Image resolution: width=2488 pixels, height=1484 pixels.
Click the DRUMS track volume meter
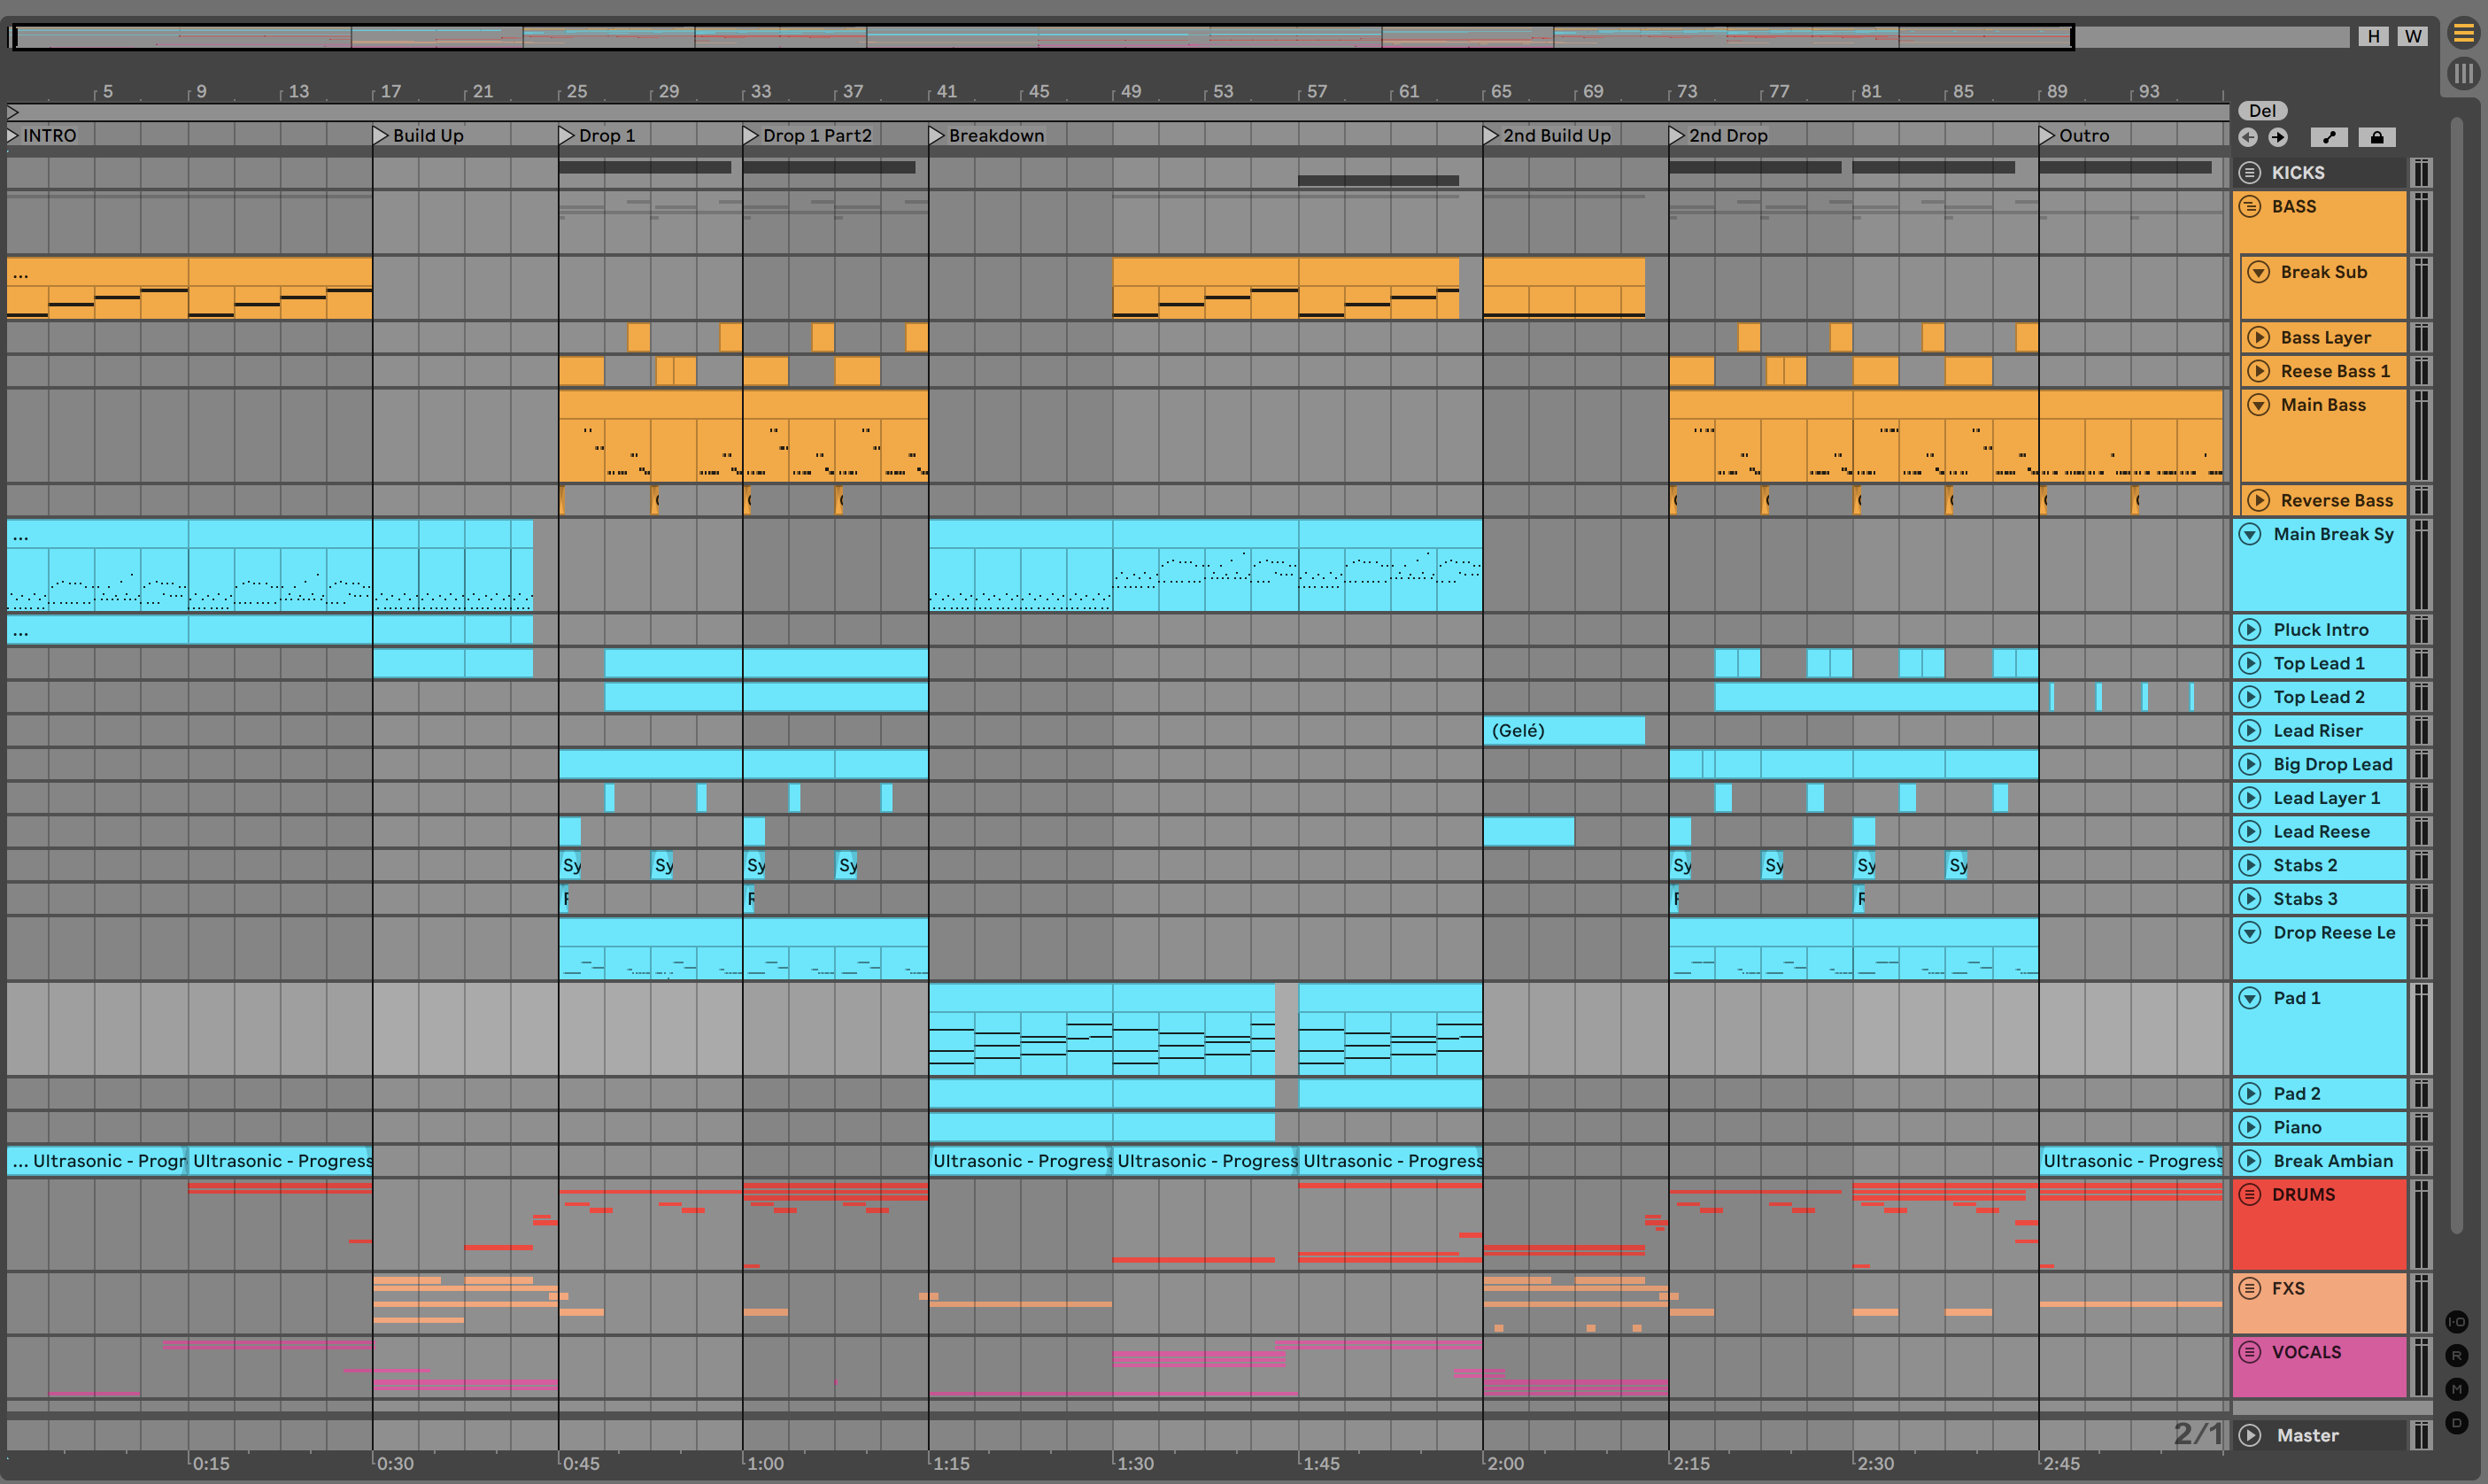click(x=2421, y=1225)
